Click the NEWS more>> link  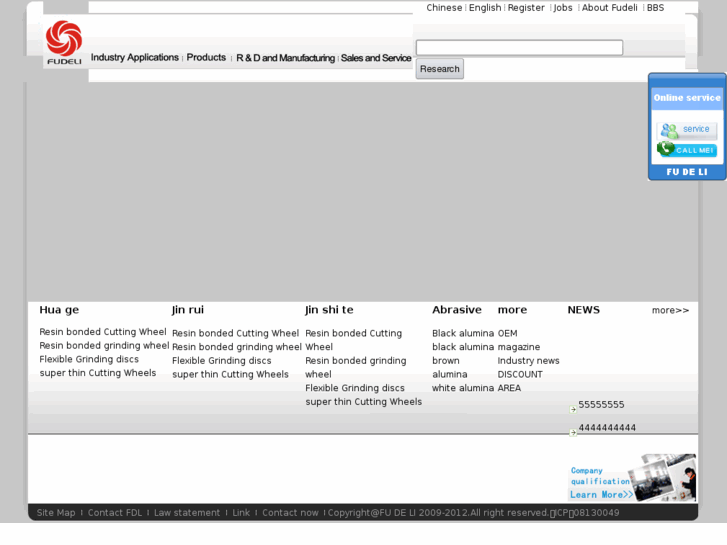click(x=670, y=310)
